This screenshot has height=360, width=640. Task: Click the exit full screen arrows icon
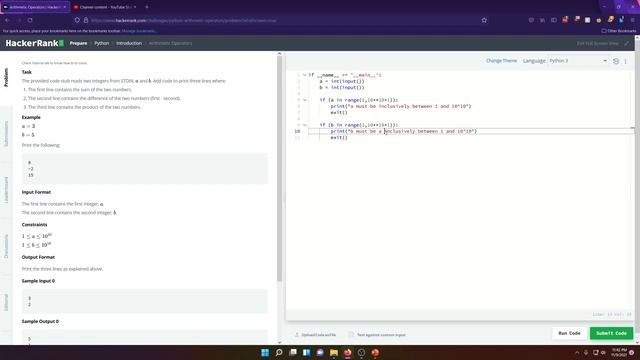[627, 43]
